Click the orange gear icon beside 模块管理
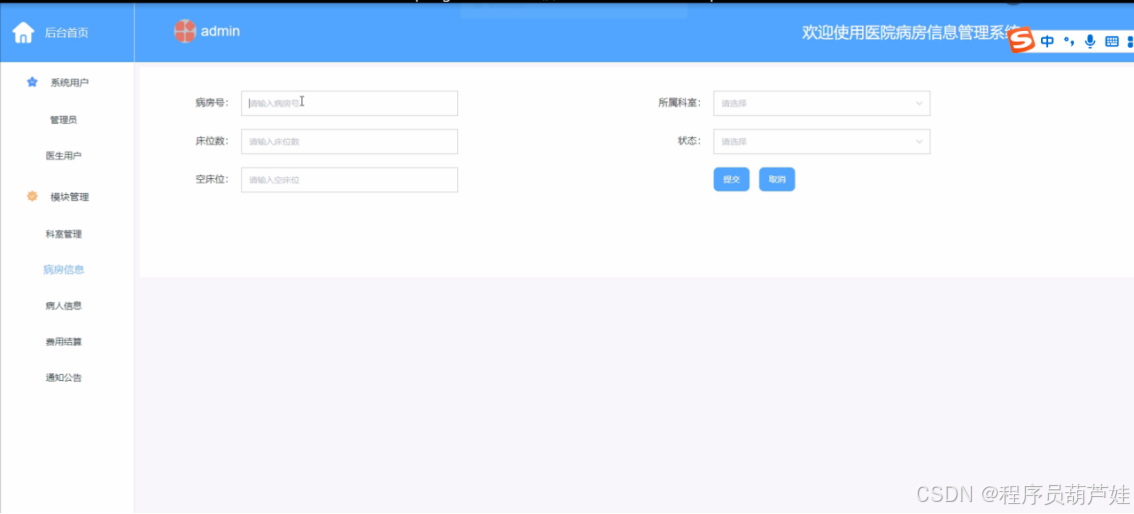Viewport: 1134px width, 514px height. point(32,197)
